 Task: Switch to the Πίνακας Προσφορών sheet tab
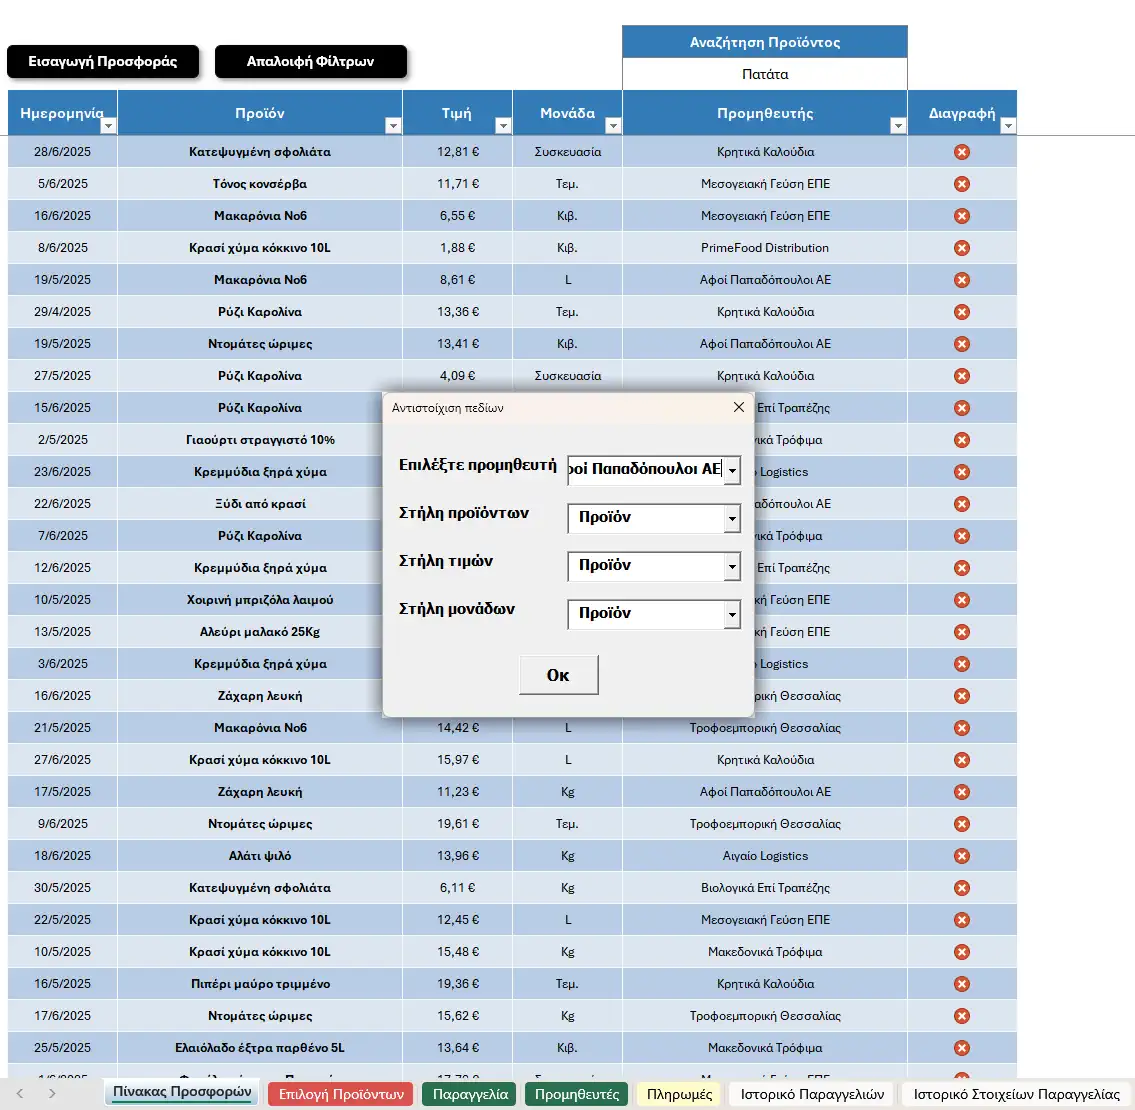[x=182, y=1093]
